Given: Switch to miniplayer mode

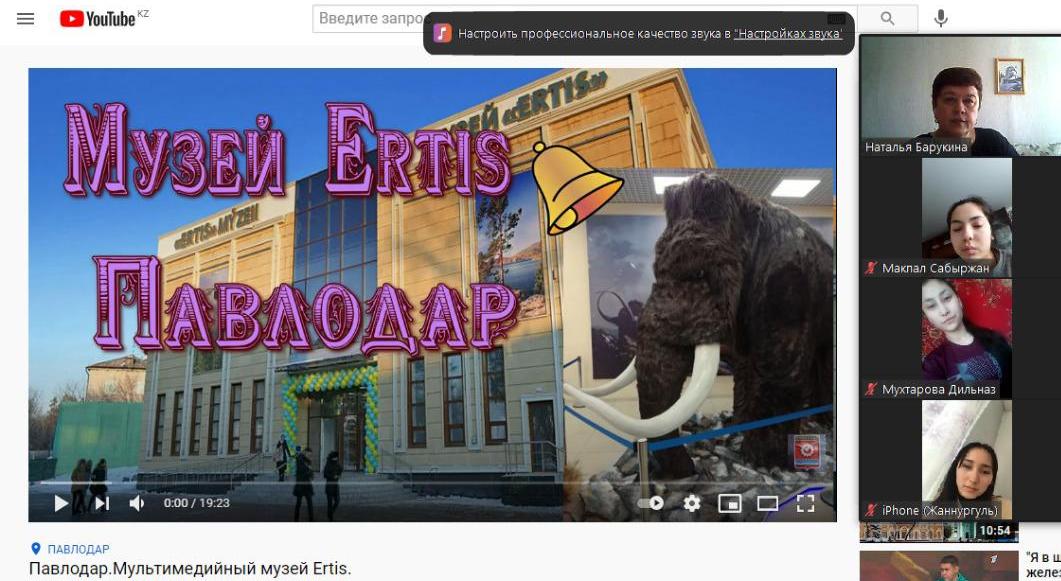Looking at the screenshot, I should point(729,503).
